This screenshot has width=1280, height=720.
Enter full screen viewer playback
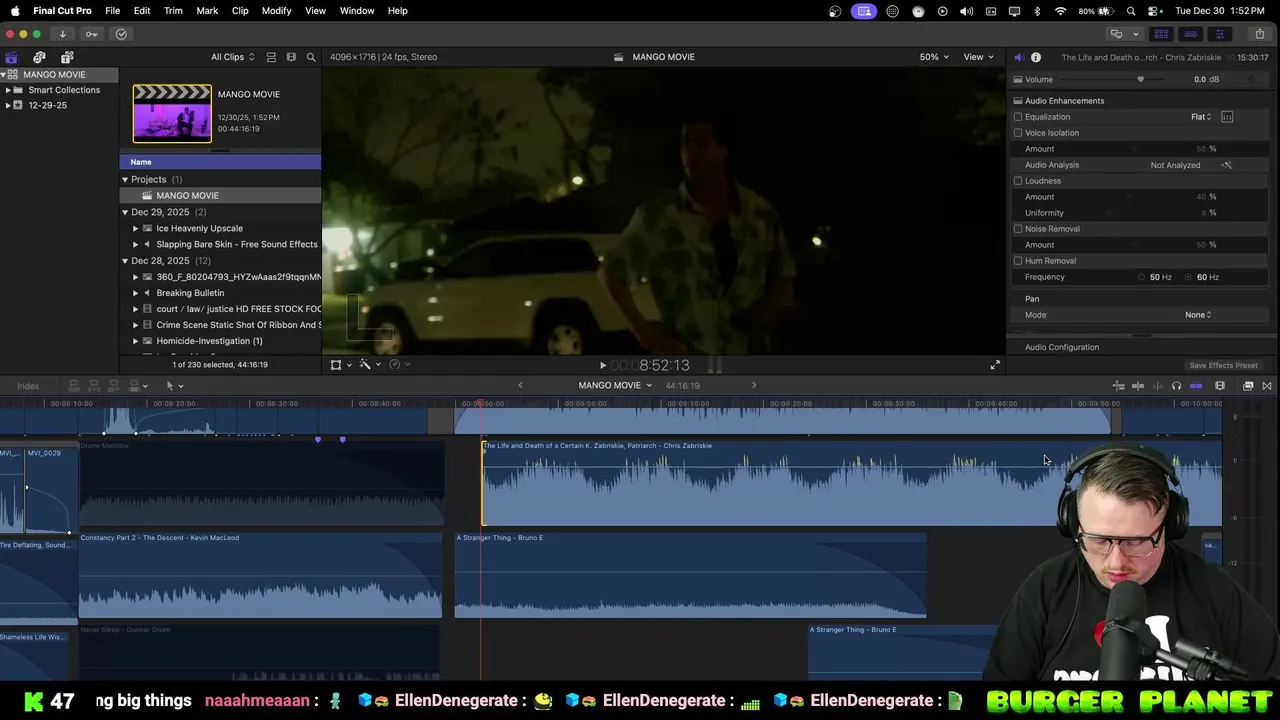[995, 365]
